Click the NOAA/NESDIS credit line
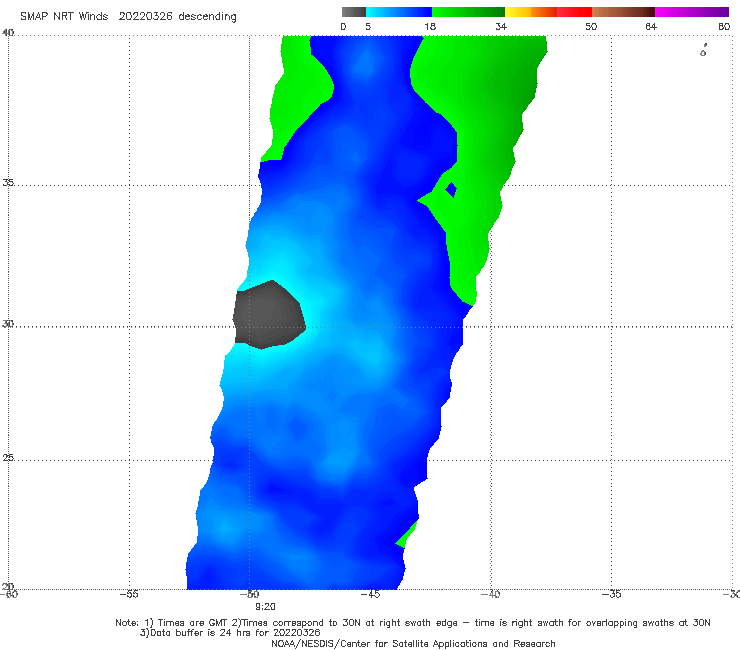 pyautogui.click(x=413, y=644)
